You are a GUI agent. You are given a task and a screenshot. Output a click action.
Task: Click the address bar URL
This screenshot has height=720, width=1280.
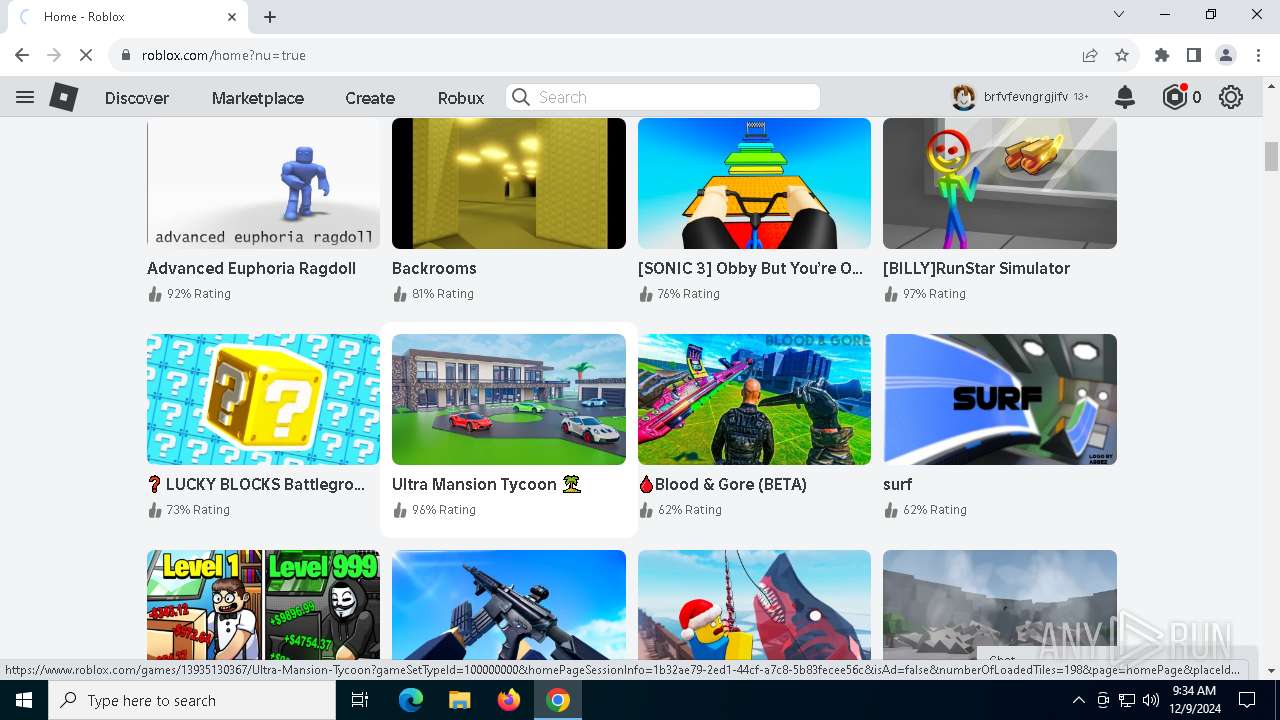pyautogui.click(x=224, y=55)
